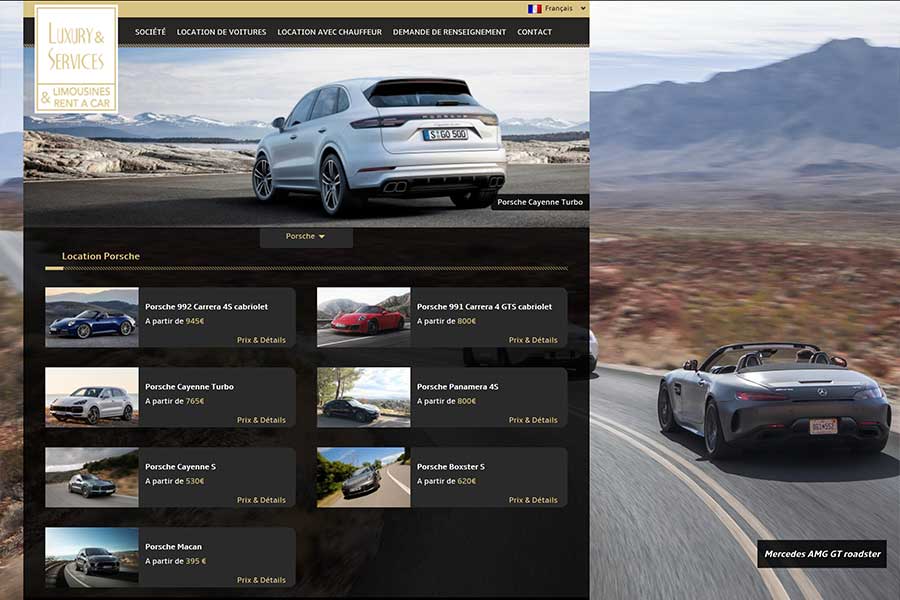
Task: Click the 620€ price text
Action: pos(467,481)
